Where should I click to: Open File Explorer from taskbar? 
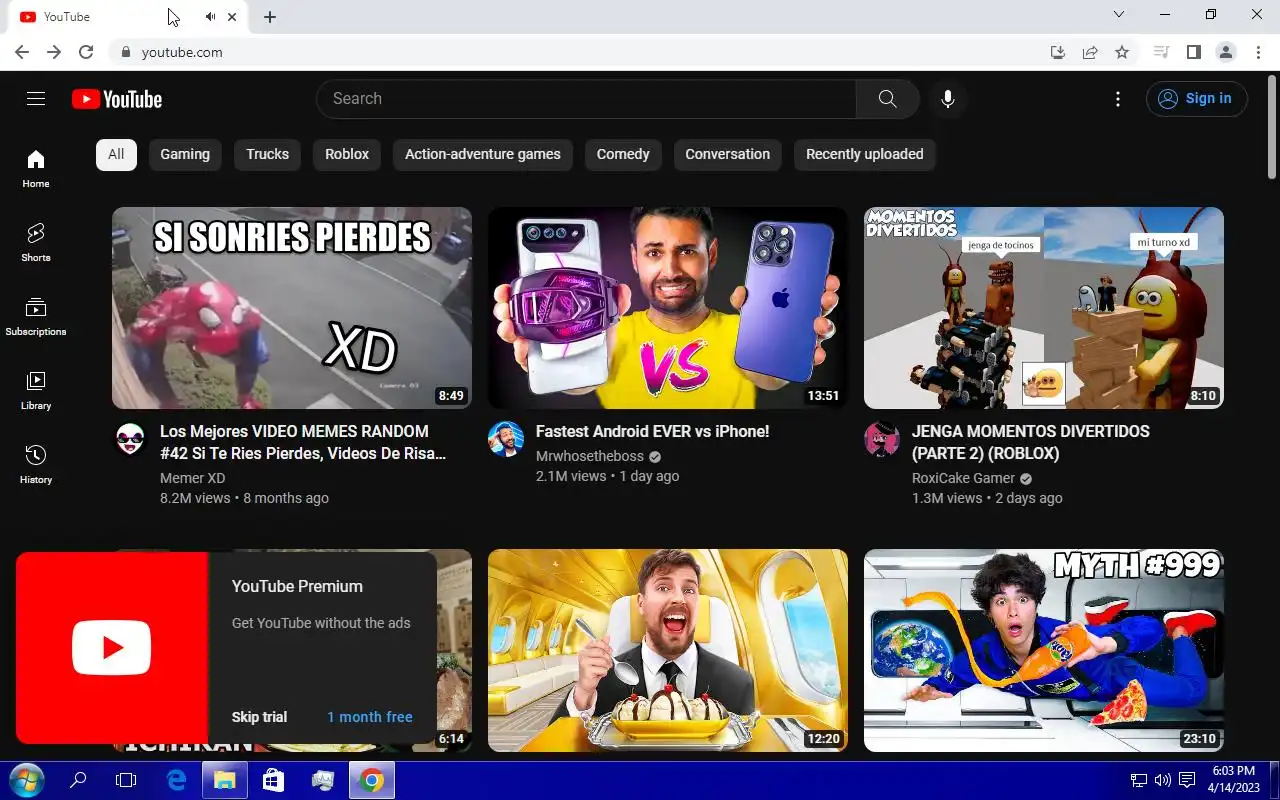(x=225, y=780)
